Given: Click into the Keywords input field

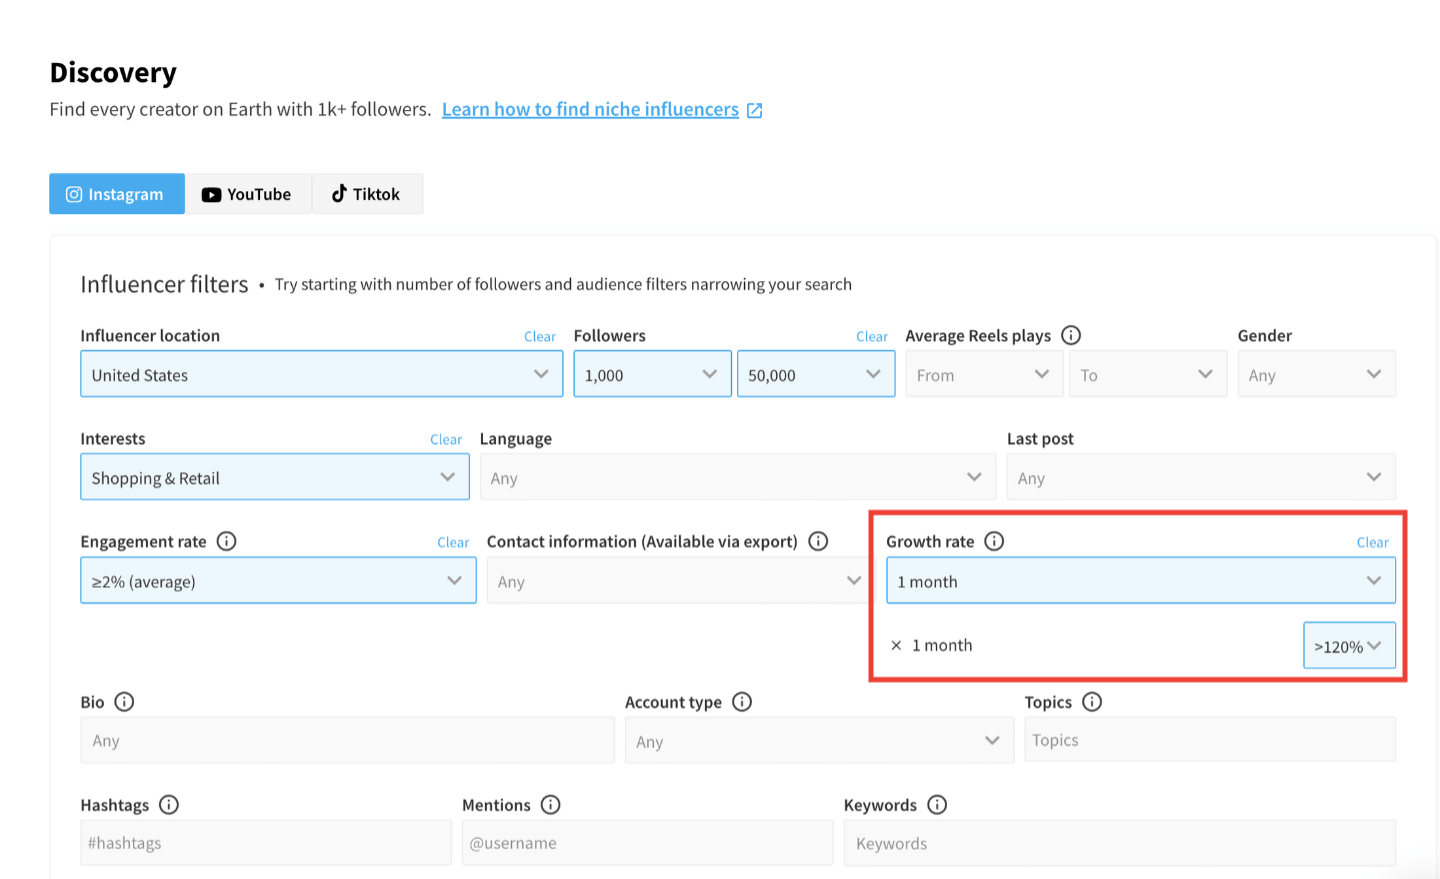Looking at the screenshot, I should (1120, 843).
